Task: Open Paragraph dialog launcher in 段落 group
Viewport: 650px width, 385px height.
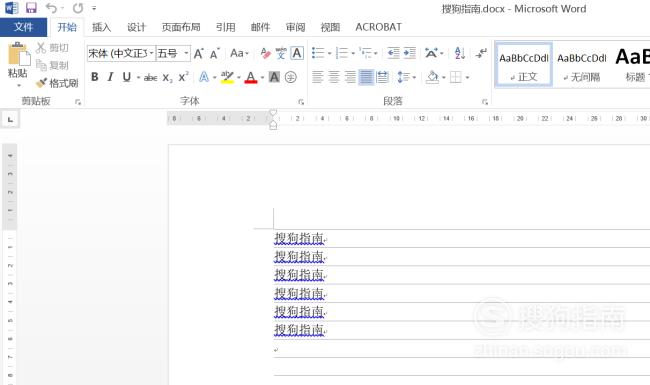Action: point(485,102)
